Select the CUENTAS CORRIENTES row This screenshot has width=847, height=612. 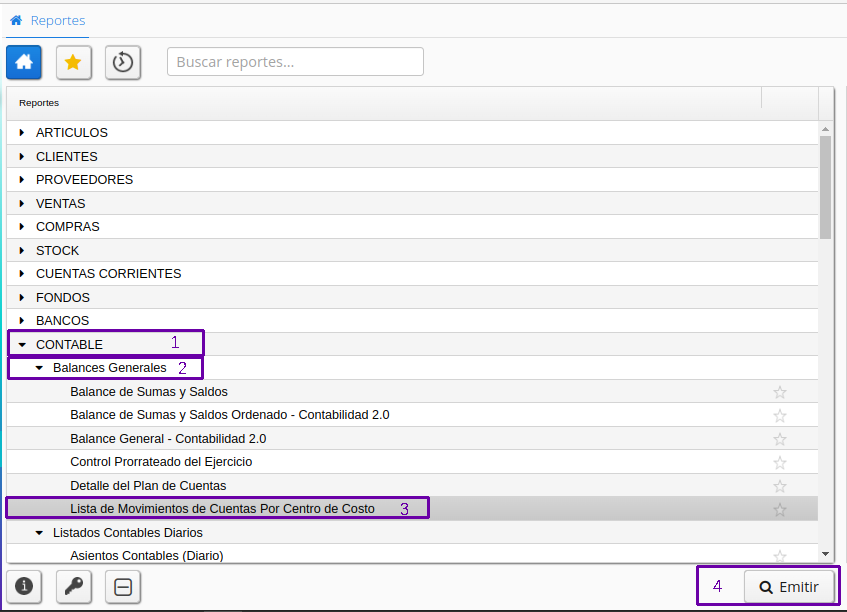pyautogui.click(x=412, y=273)
